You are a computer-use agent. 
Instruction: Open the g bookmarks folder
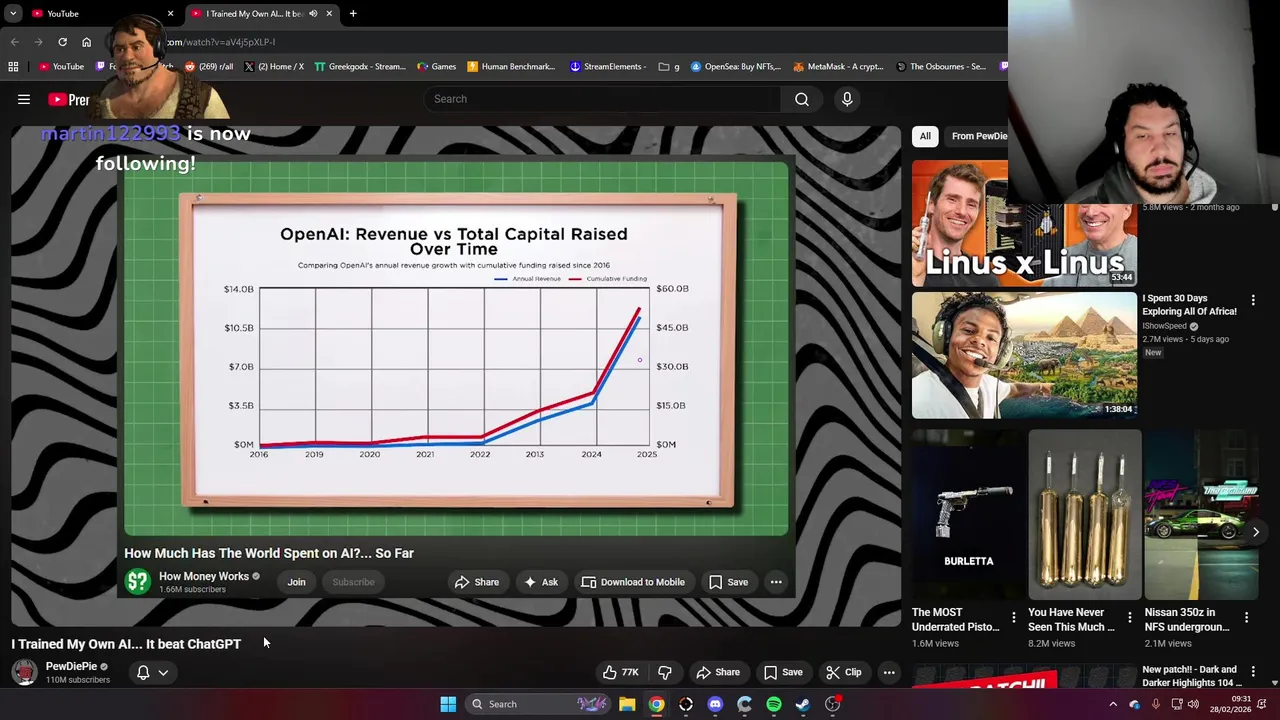669,67
